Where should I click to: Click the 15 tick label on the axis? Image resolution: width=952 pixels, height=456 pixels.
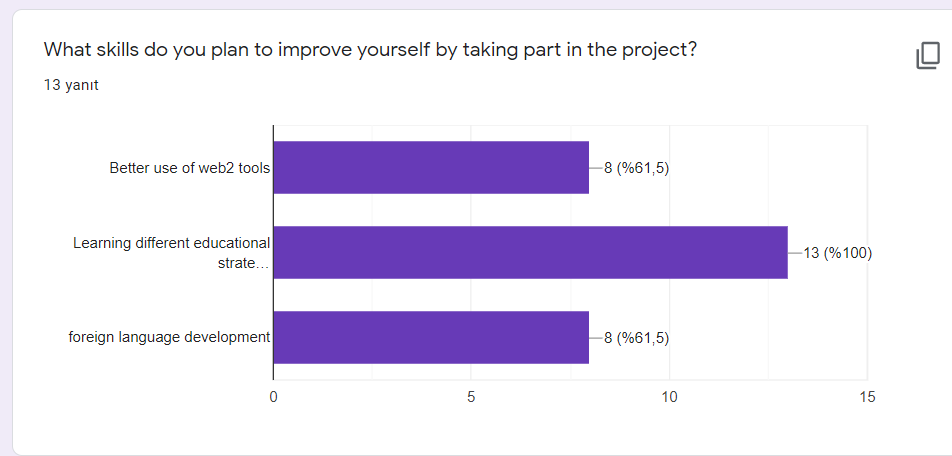pos(867,397)
